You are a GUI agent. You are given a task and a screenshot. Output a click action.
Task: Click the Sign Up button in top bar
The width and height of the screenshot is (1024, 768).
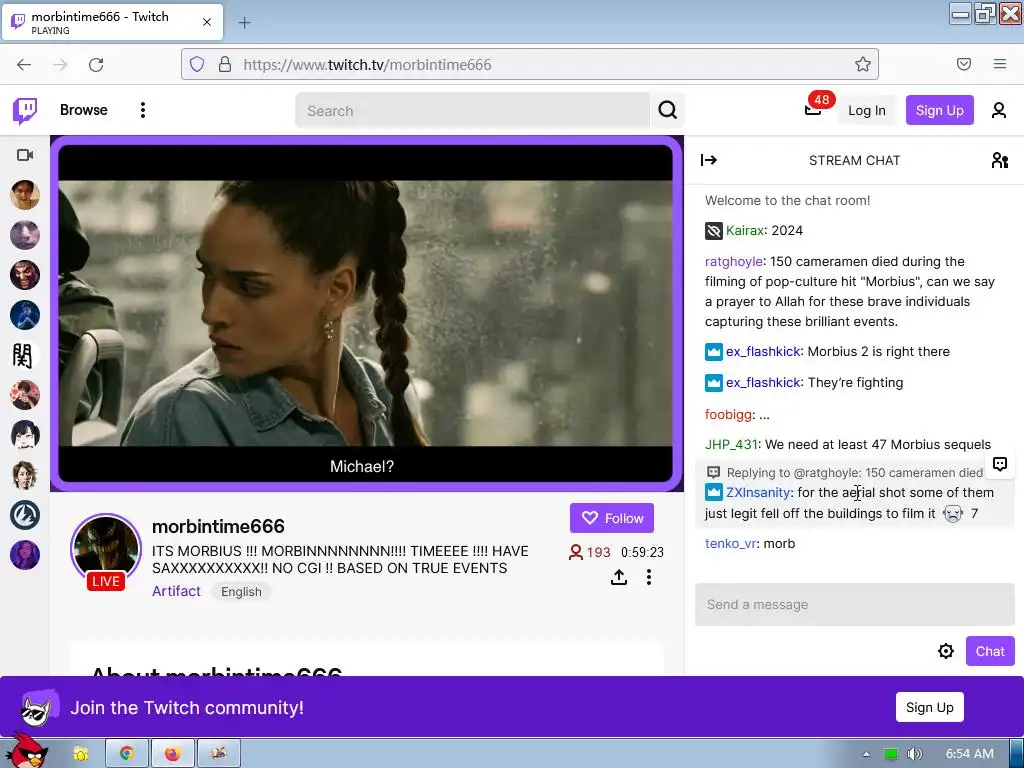click(939, 110)
